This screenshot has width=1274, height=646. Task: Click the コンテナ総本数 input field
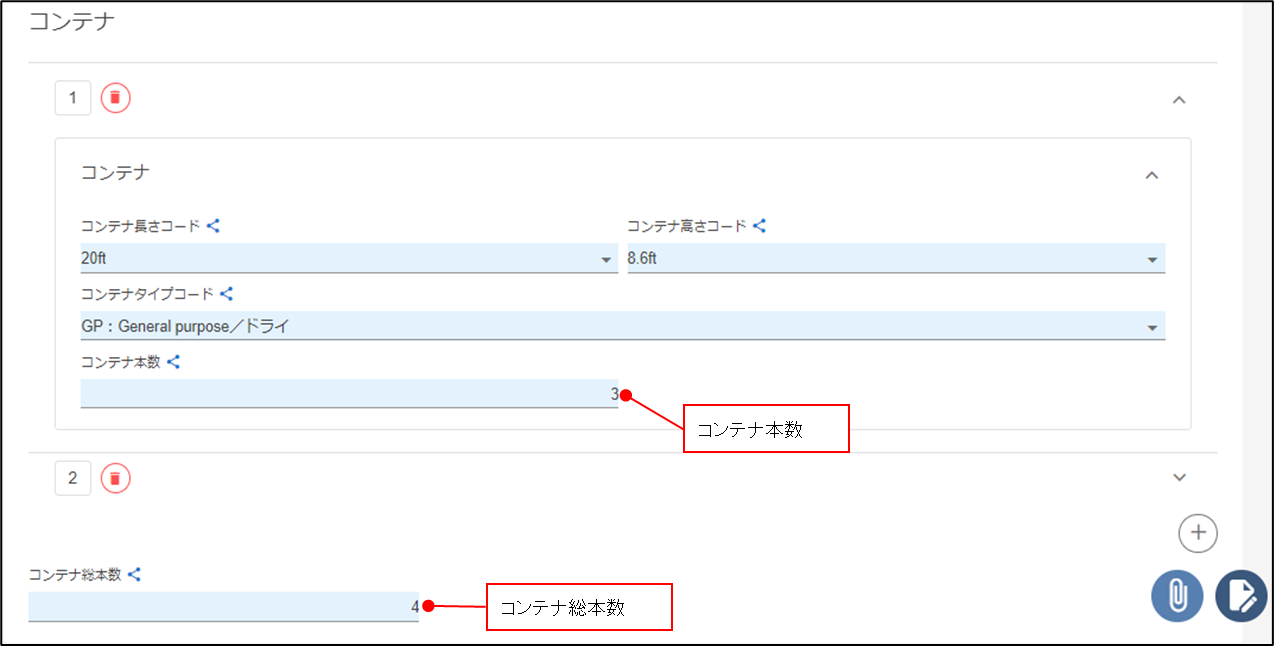pos(222,606)
